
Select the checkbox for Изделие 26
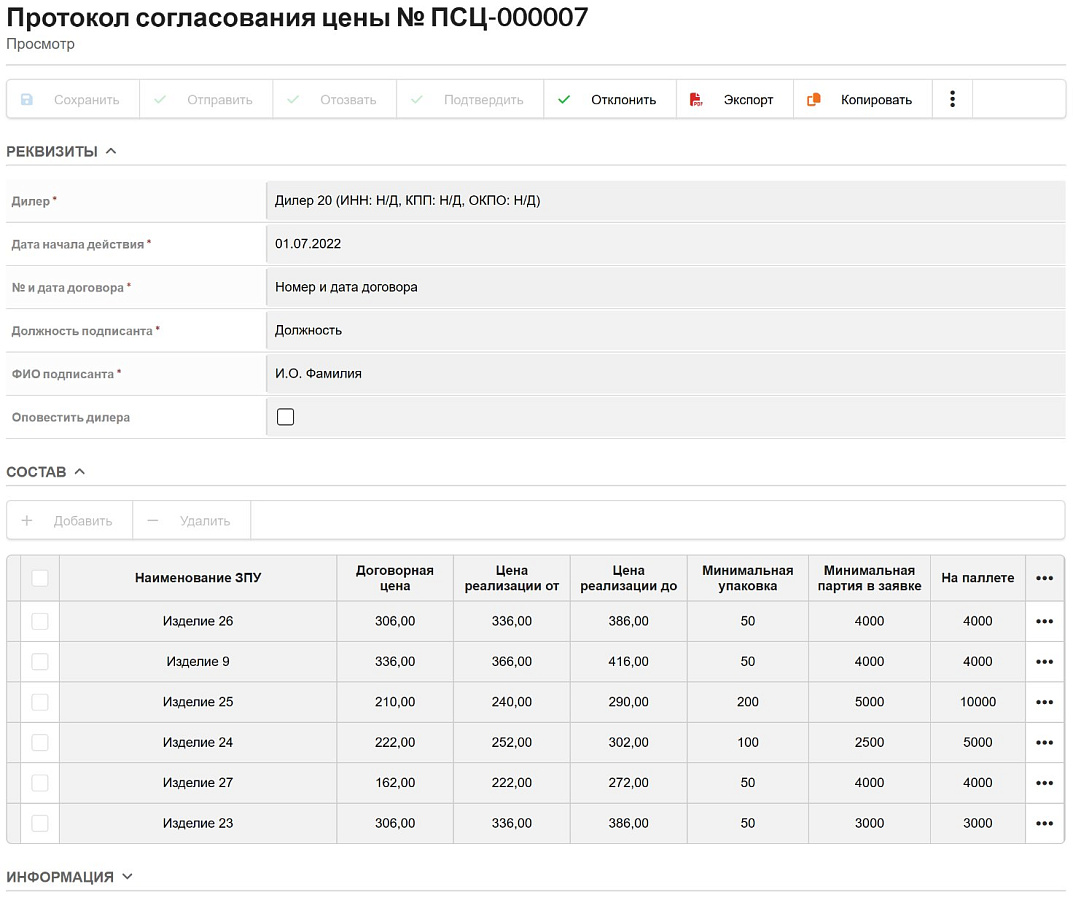(x=40, y=621)
